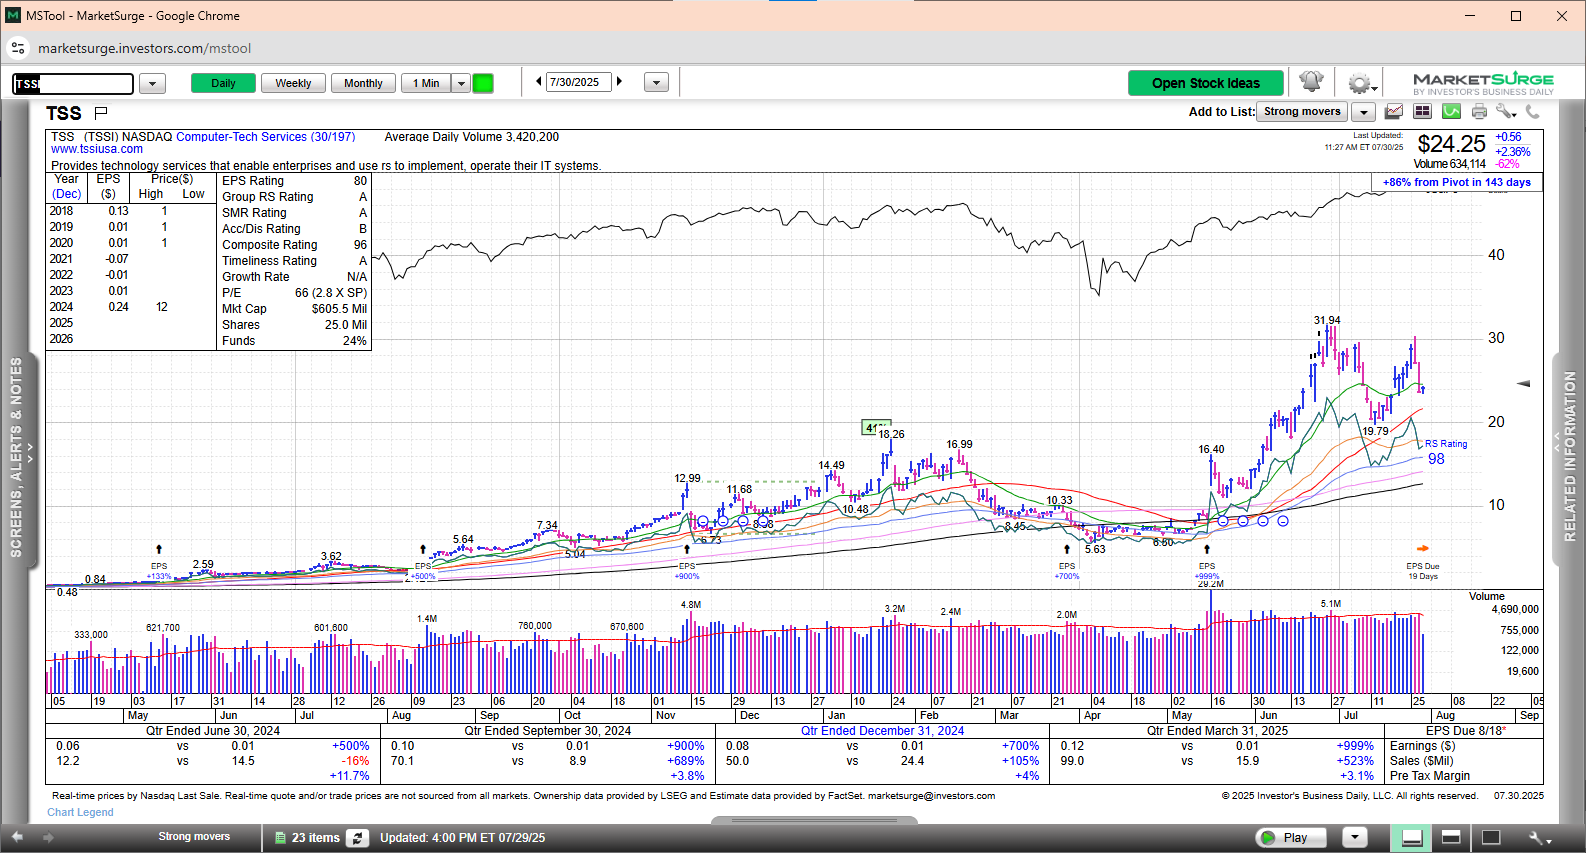Expand the Related Information side panel
Image resolution: width=1586 pixels, height=853 pixels.
coord(1568,458)
